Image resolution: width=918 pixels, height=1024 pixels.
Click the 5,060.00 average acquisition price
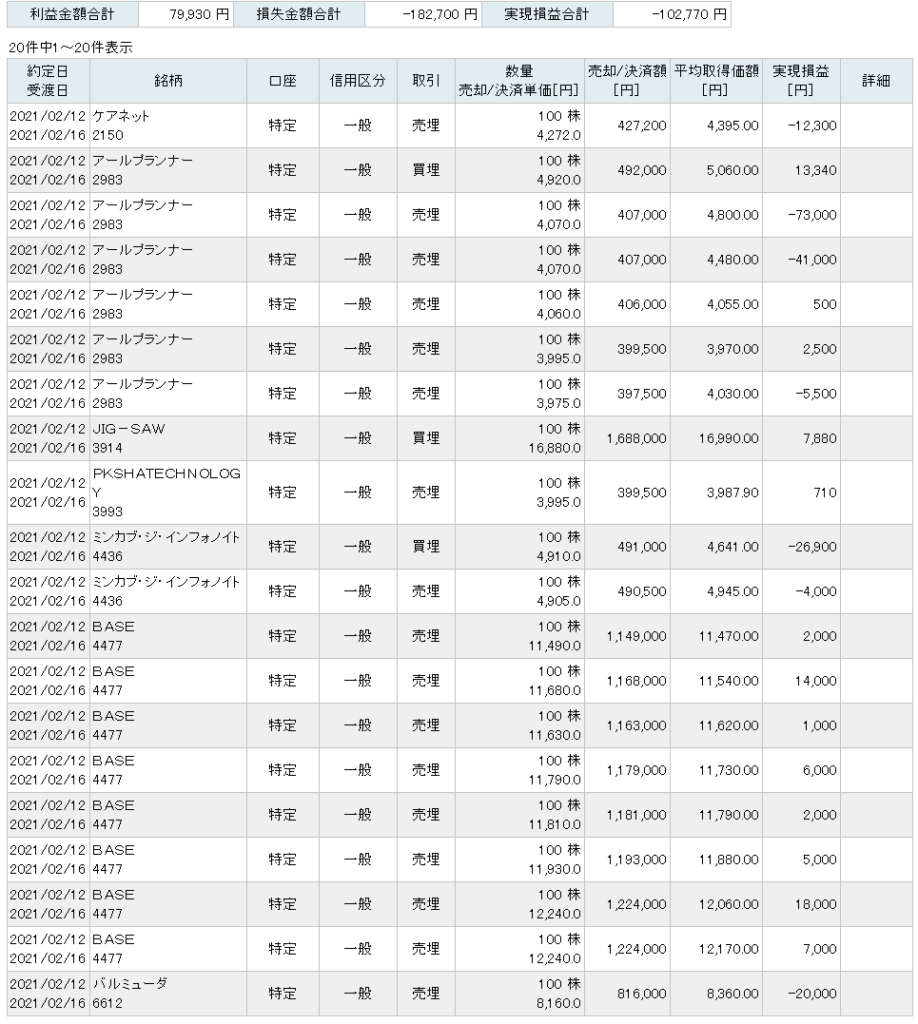733,170
